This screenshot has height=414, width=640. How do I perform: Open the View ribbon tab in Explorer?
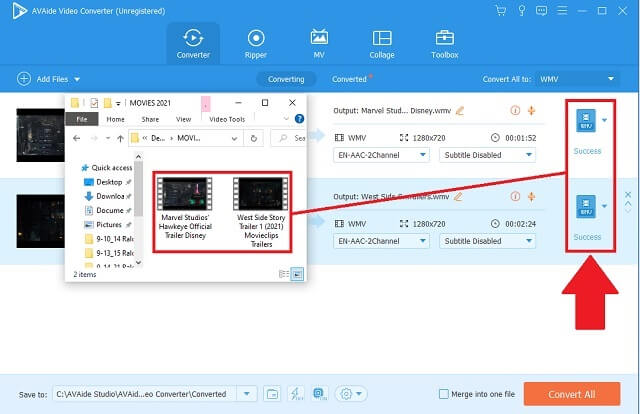click(x=184, y=119)
